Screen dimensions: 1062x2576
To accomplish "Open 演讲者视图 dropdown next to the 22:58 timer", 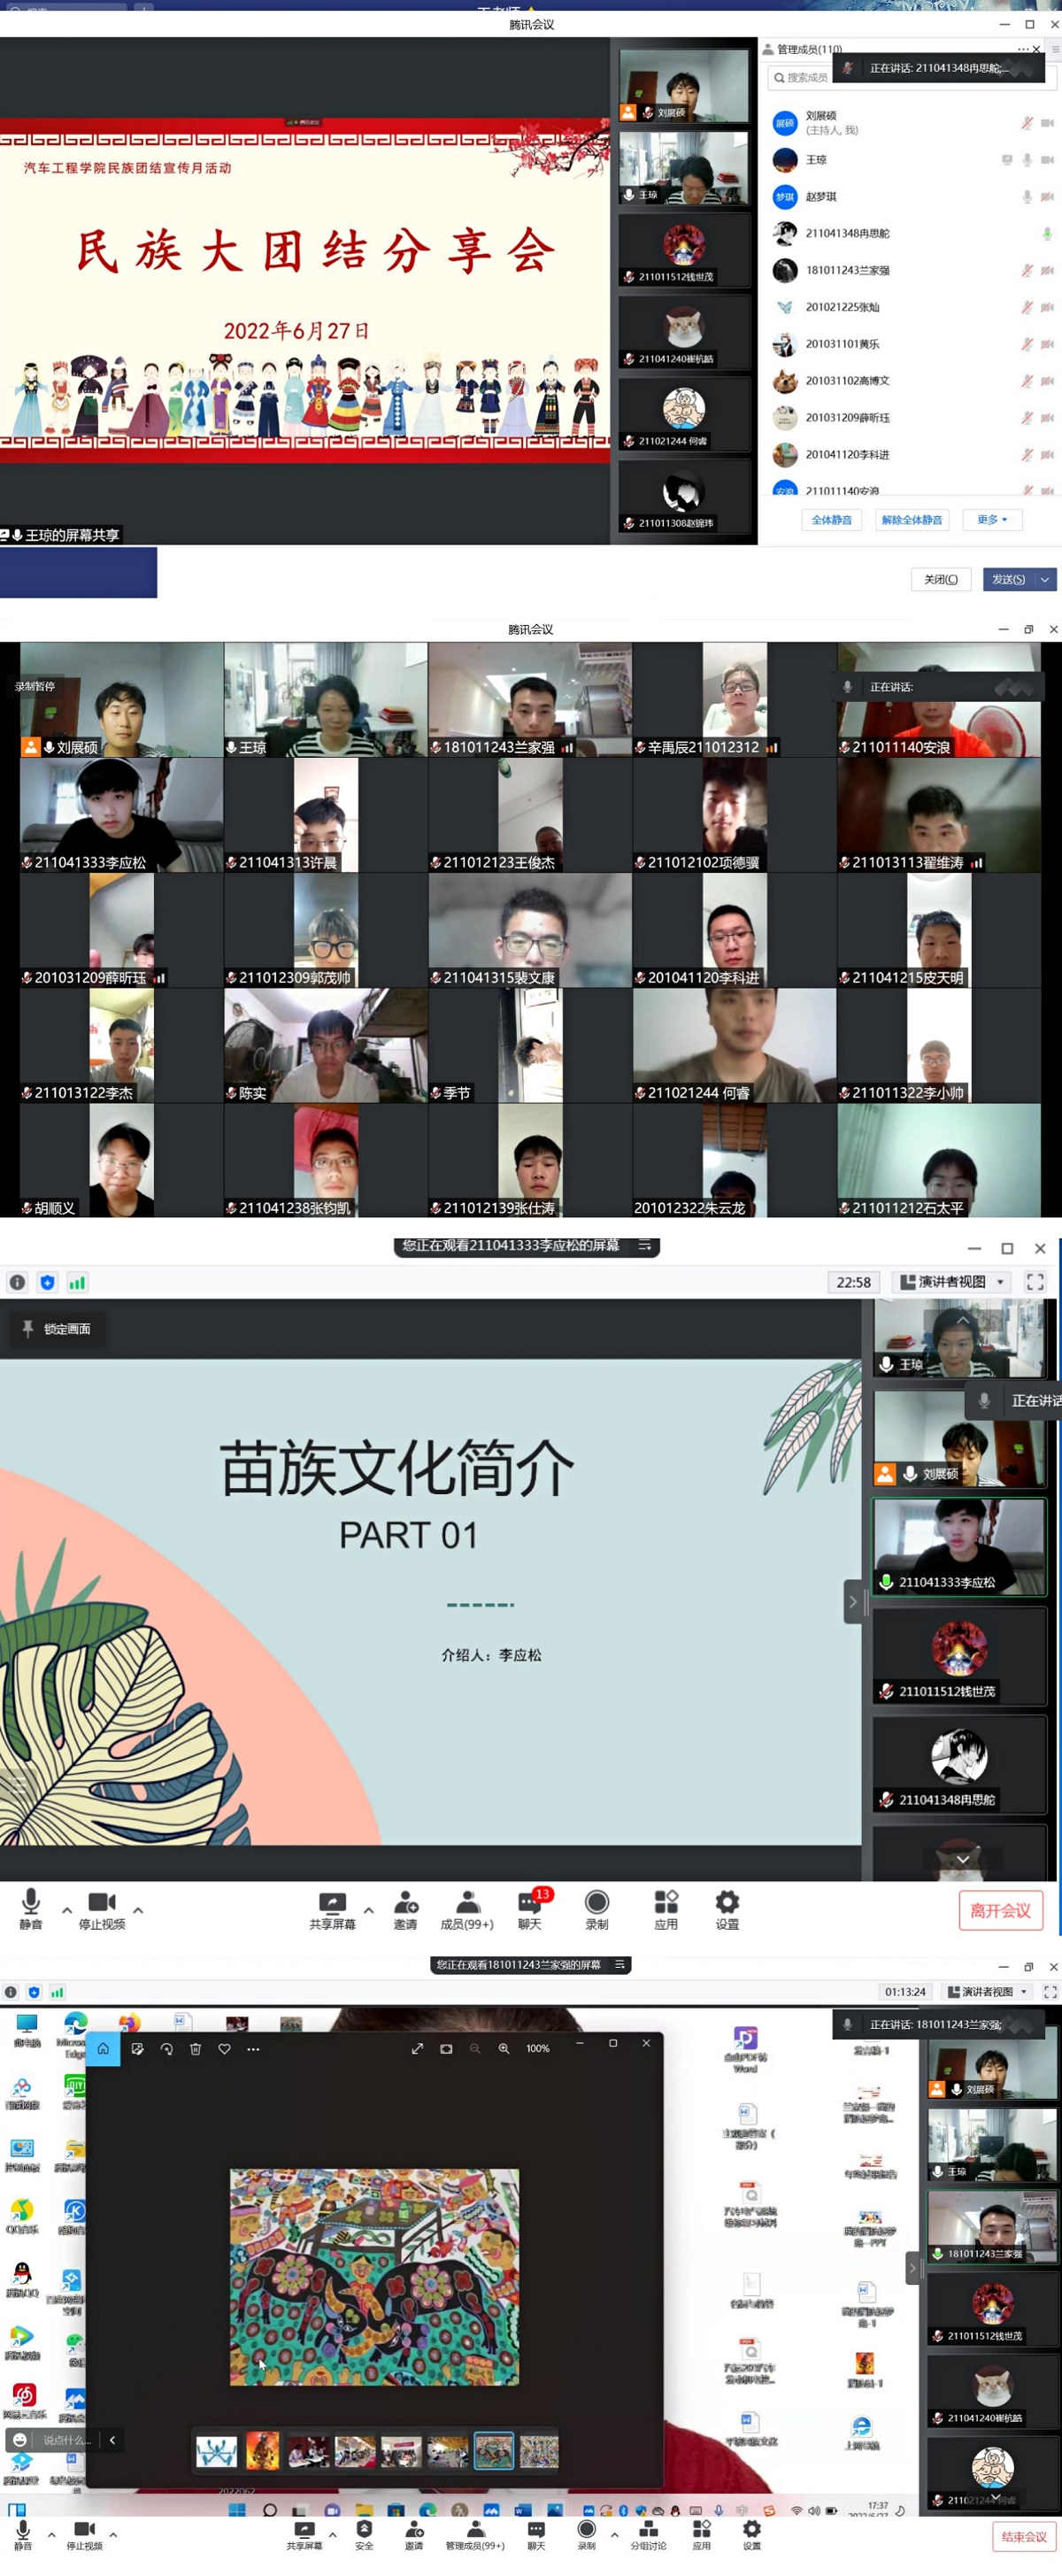I will [x=952, y=1282].
